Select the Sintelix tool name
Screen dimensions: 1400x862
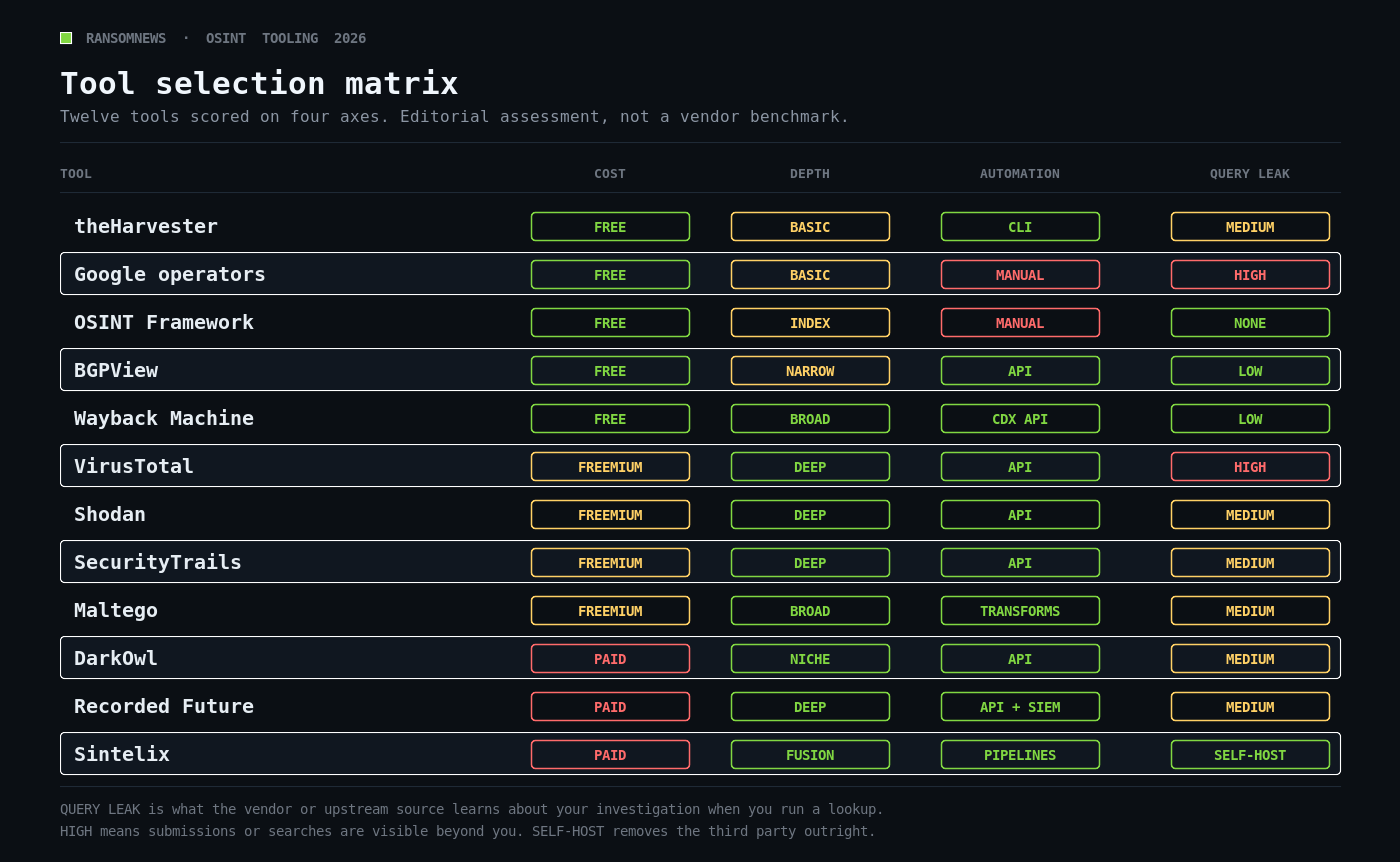(x=122, y=754)
